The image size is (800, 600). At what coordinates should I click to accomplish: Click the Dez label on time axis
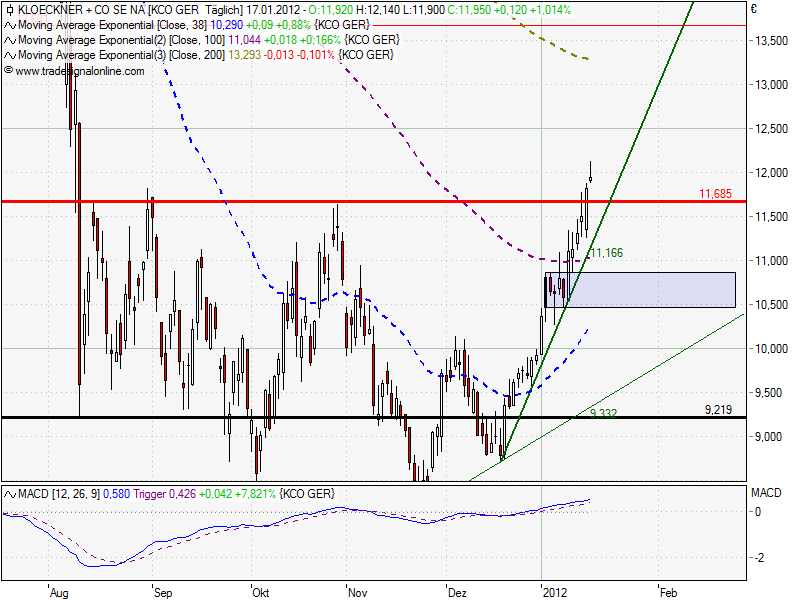tap(457, 592)
